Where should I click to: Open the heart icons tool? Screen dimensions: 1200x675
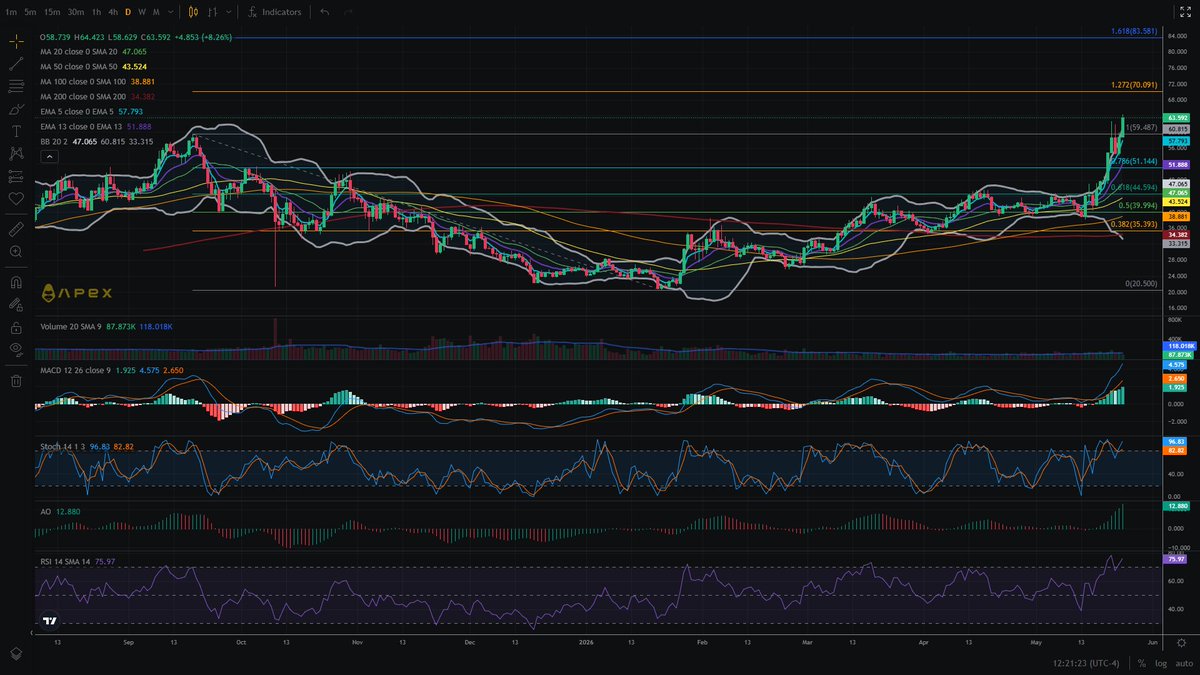coord(15,198)
